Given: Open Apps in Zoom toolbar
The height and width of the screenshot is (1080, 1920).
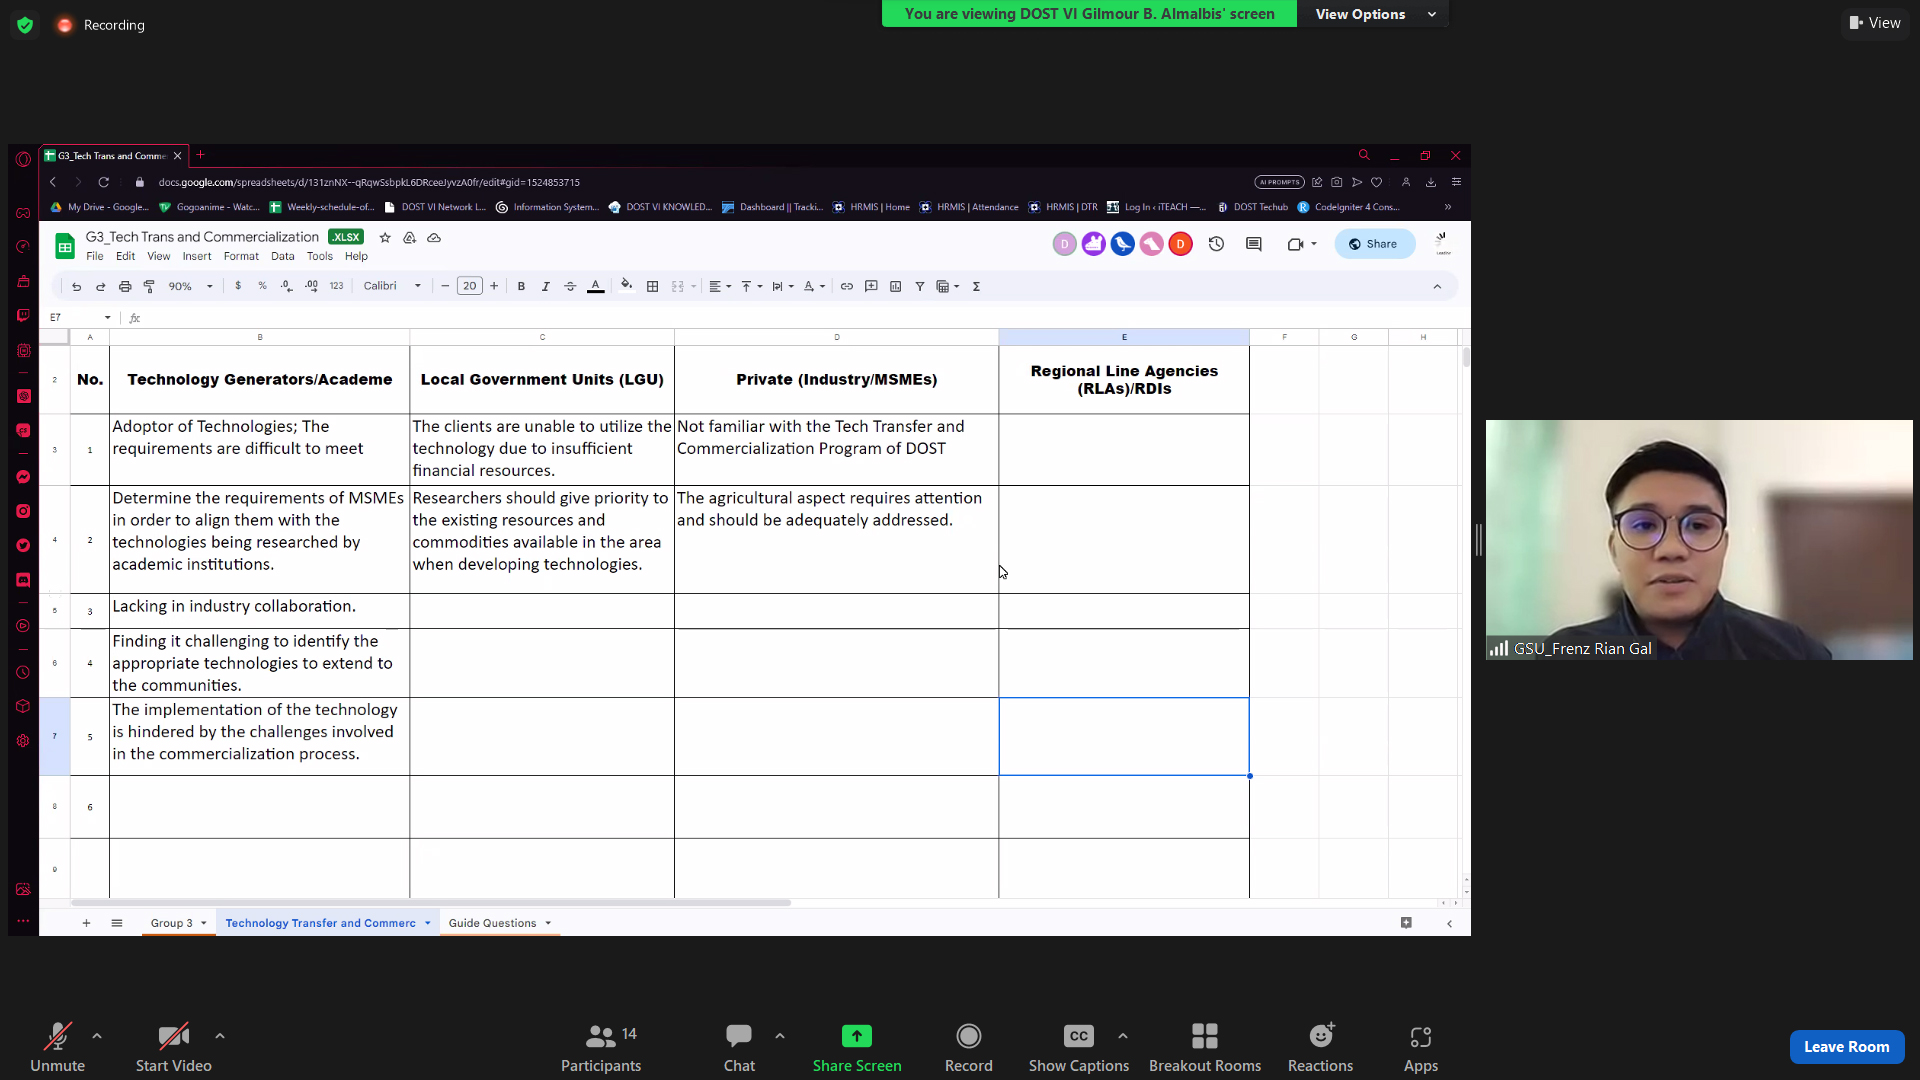Looking at the screenshot, I should tap(1420, 1047).
